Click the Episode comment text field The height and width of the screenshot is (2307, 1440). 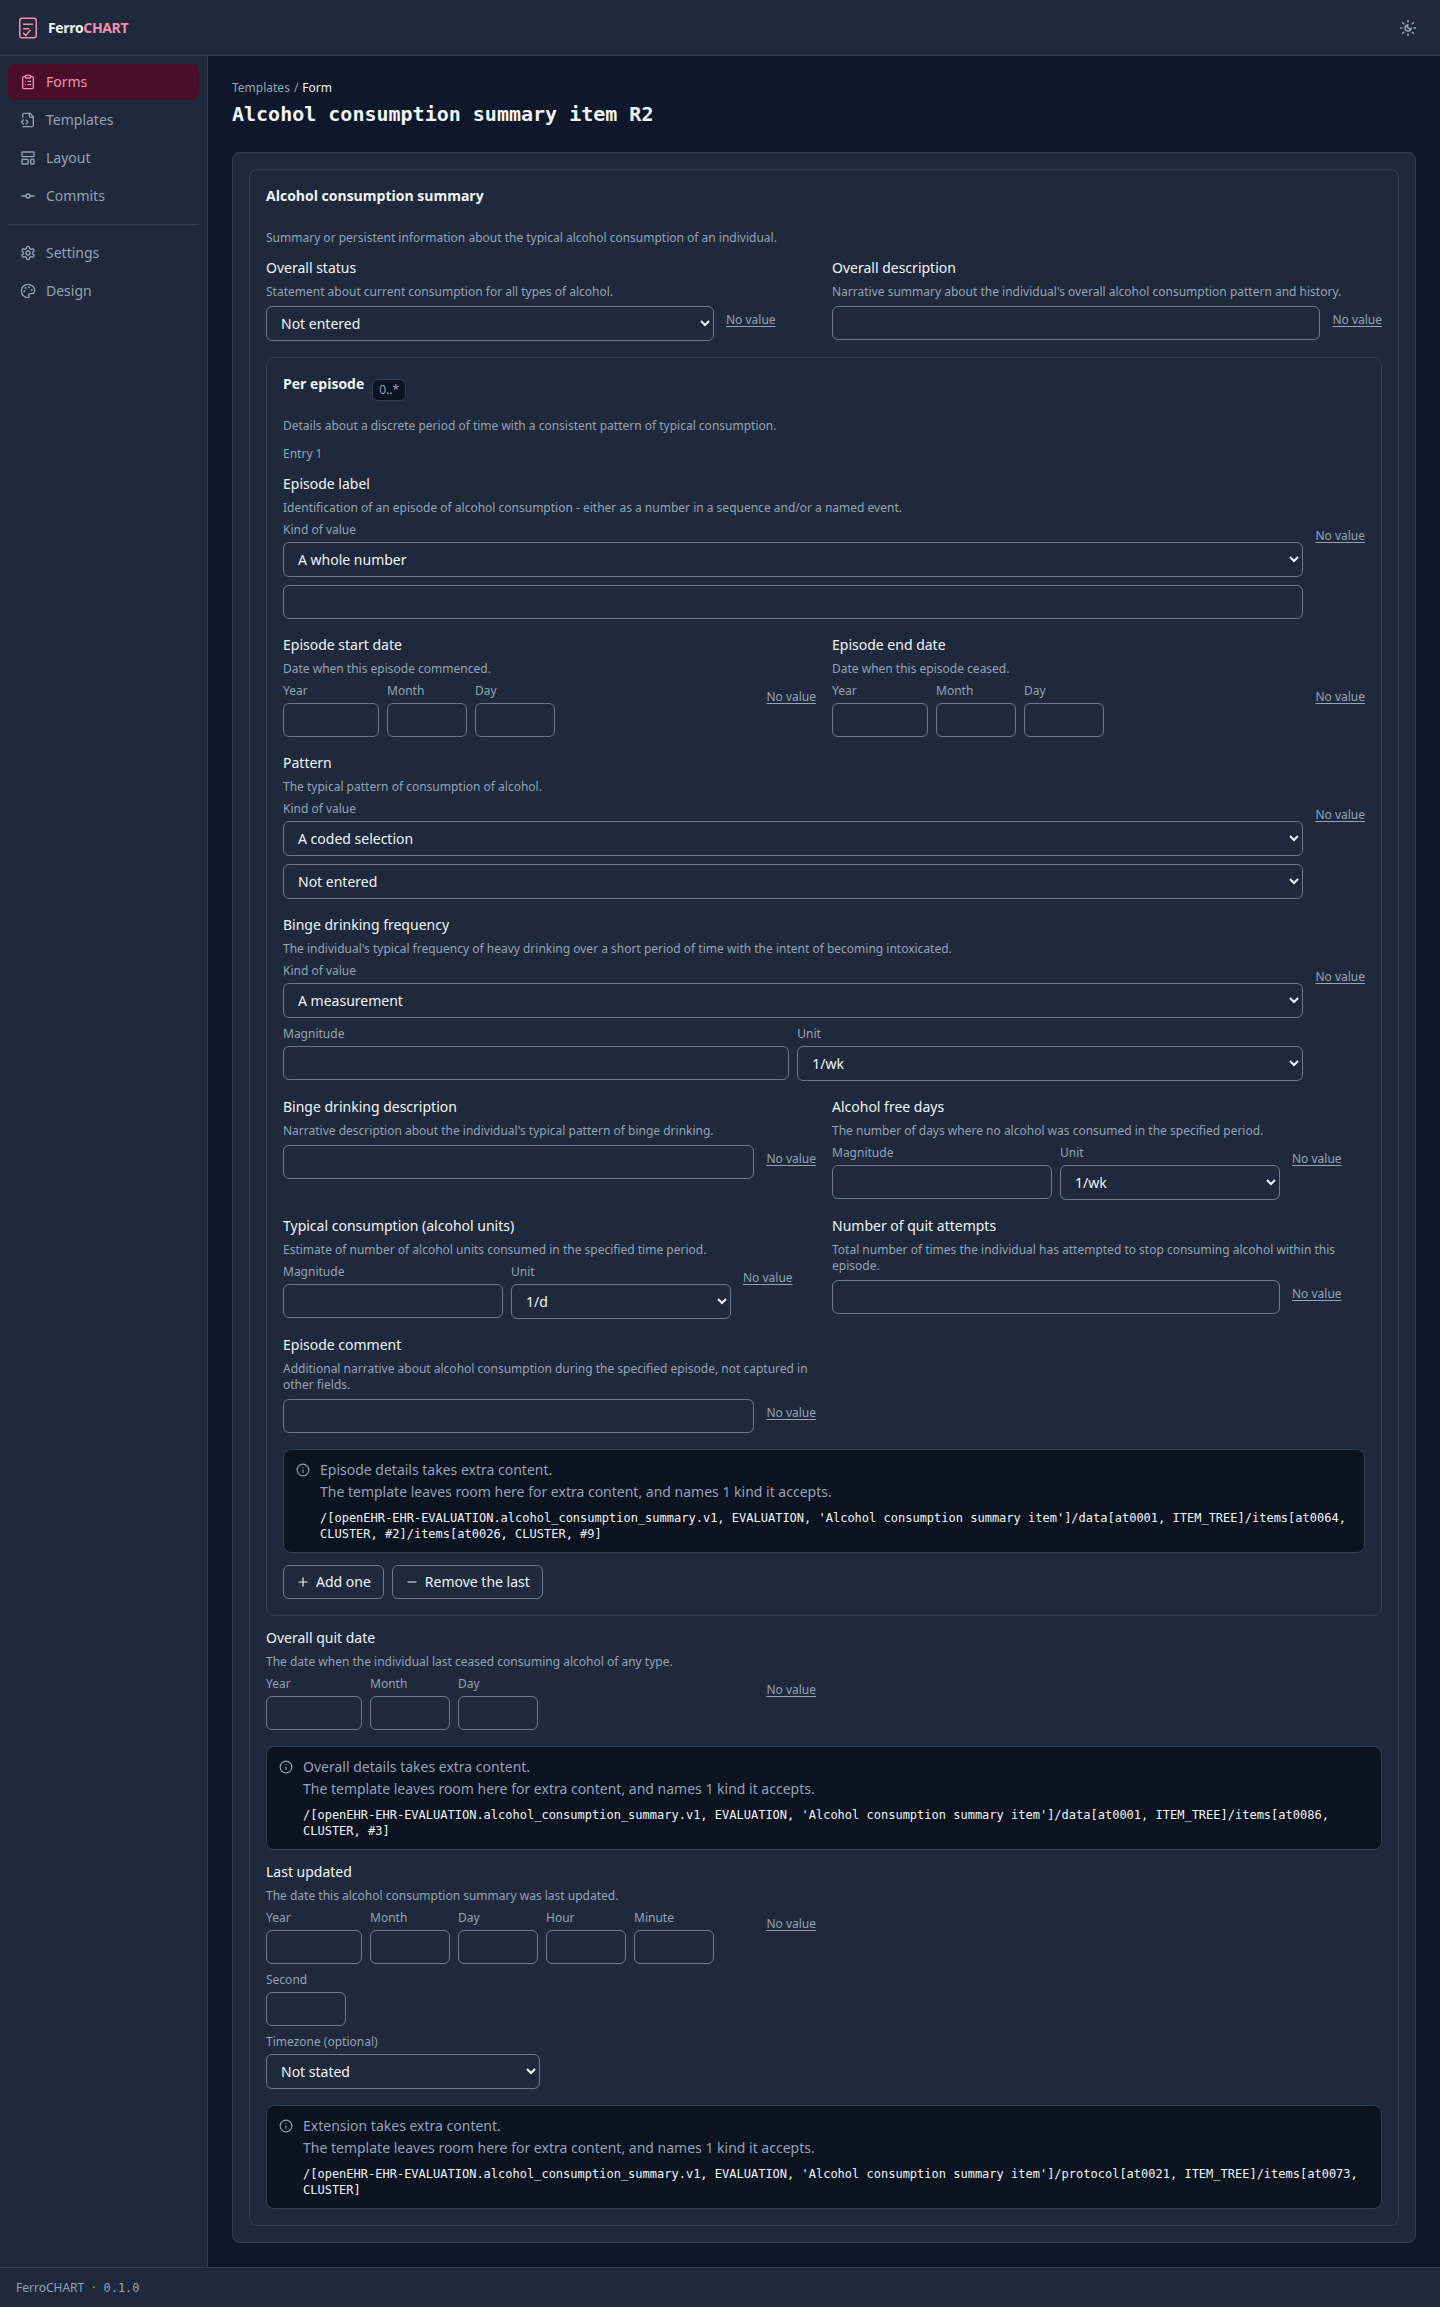[518, 1416]
